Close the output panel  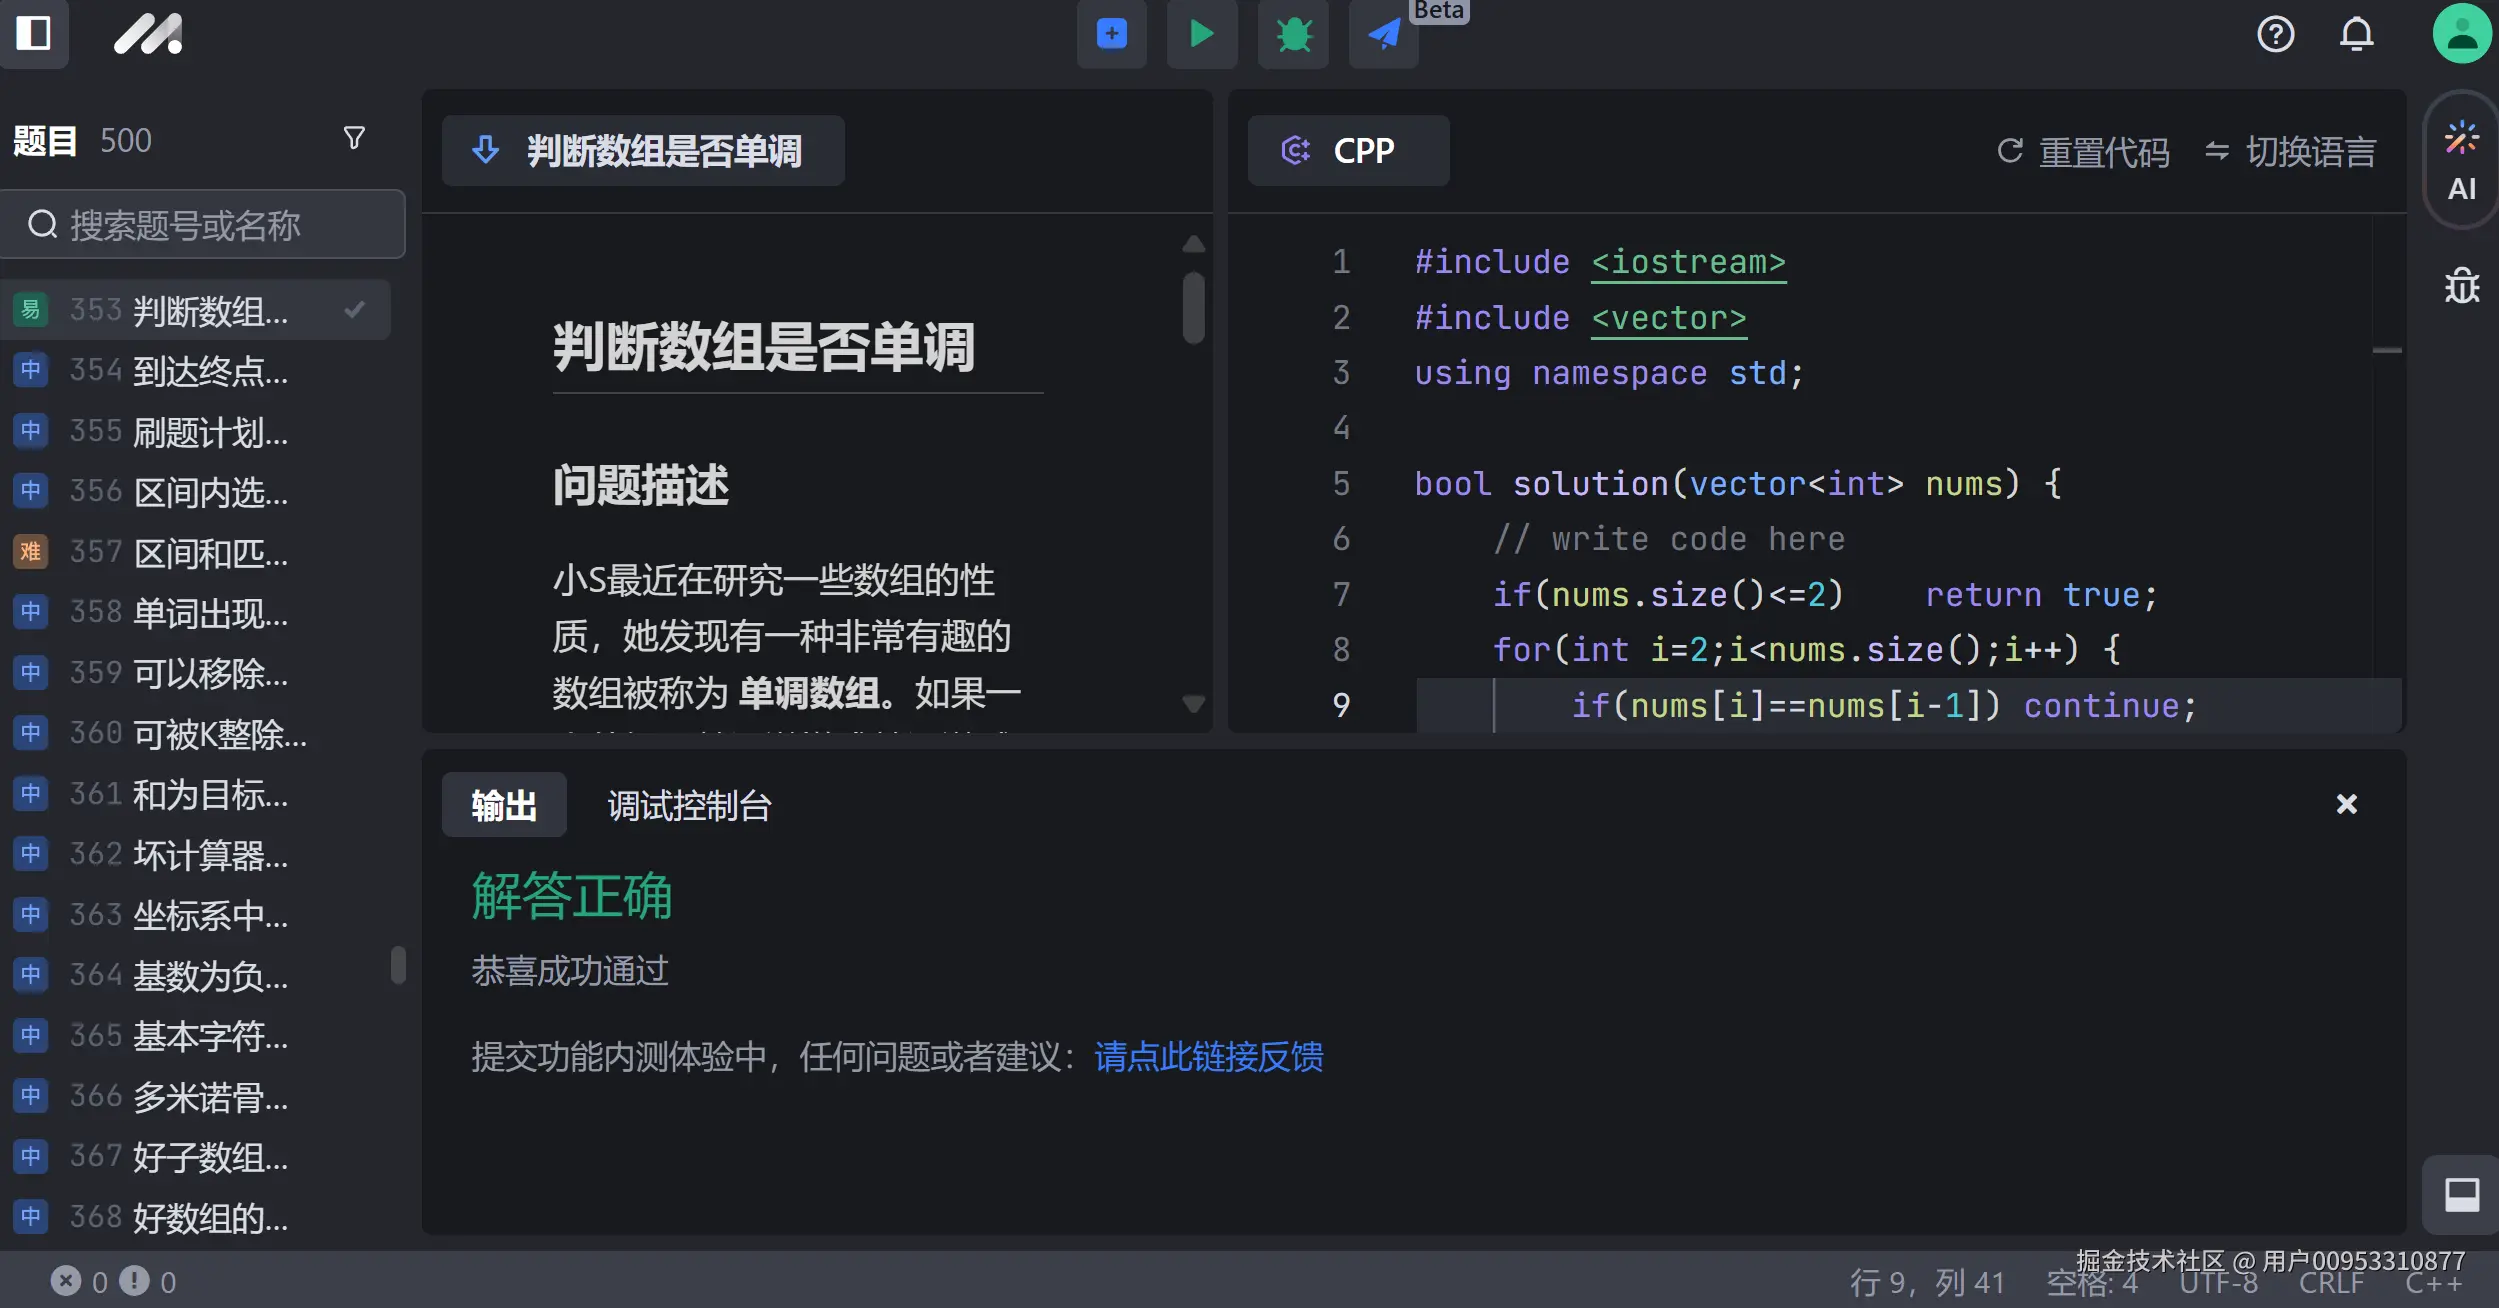coord(2346,804)
